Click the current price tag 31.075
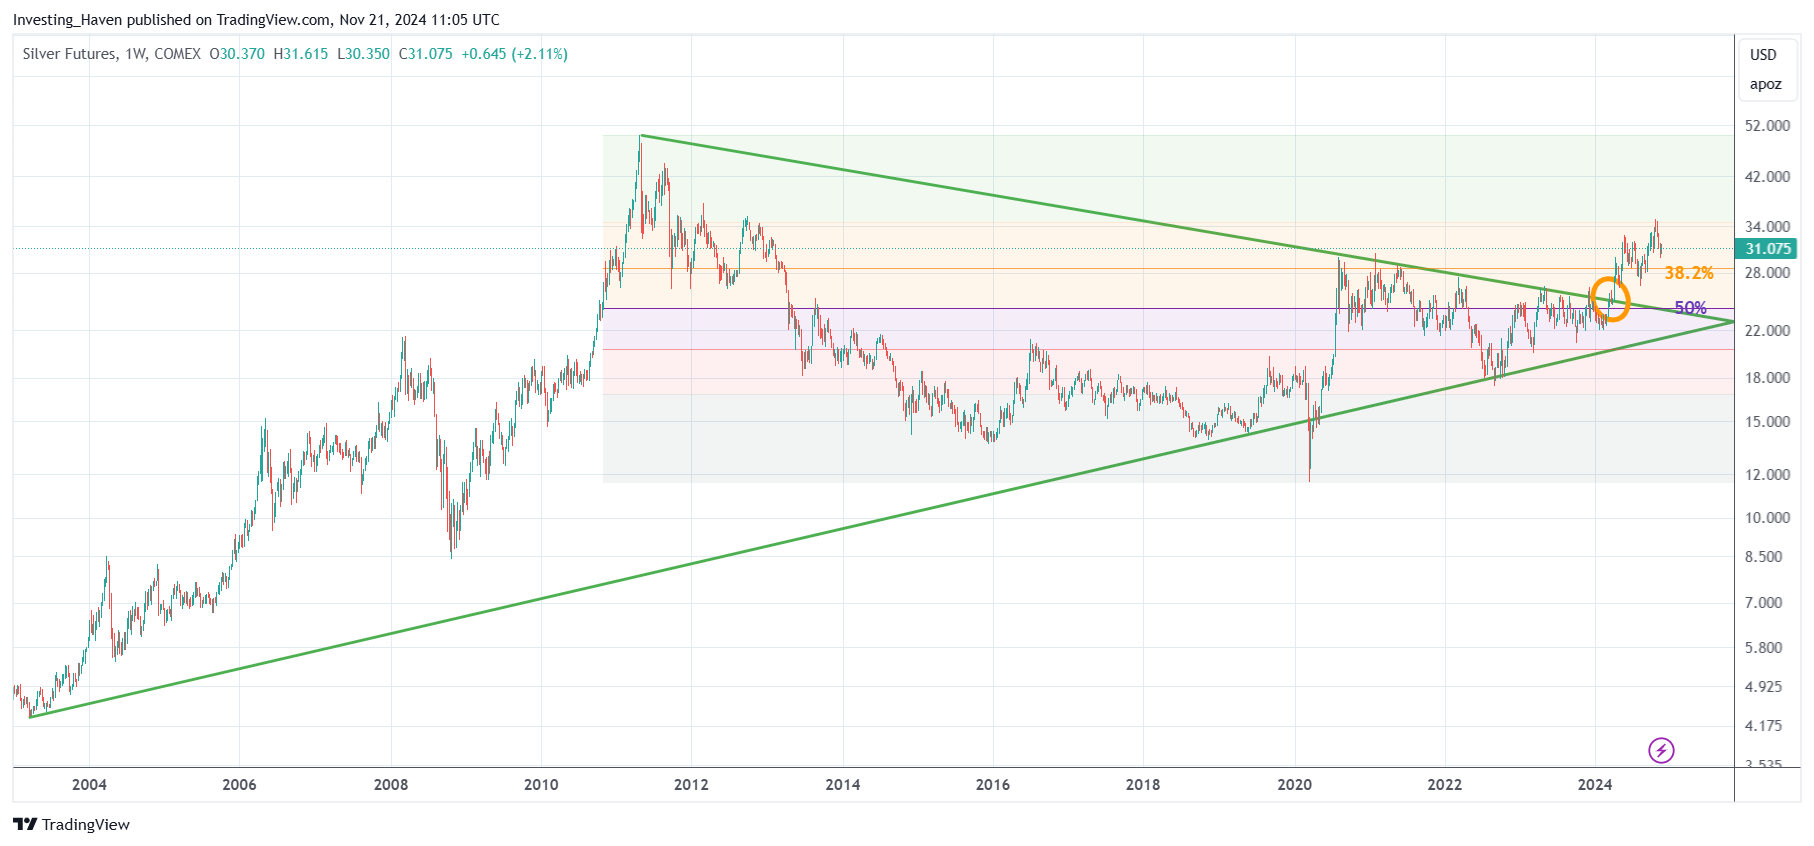The width and height of the screenshot is (1814, 846). pos(1767,249)
